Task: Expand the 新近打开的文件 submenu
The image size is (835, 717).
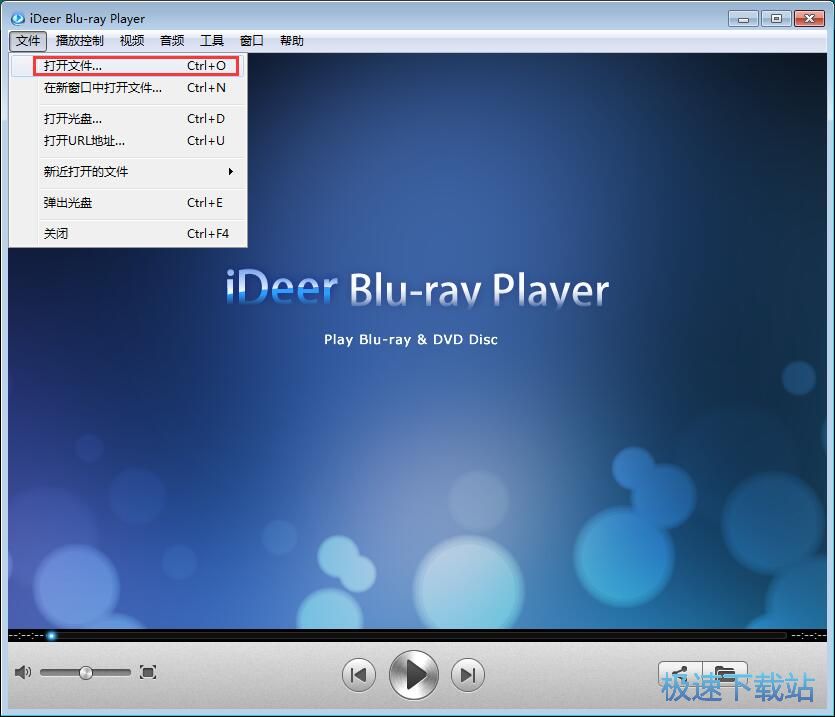Action: (x=128, y=172)
